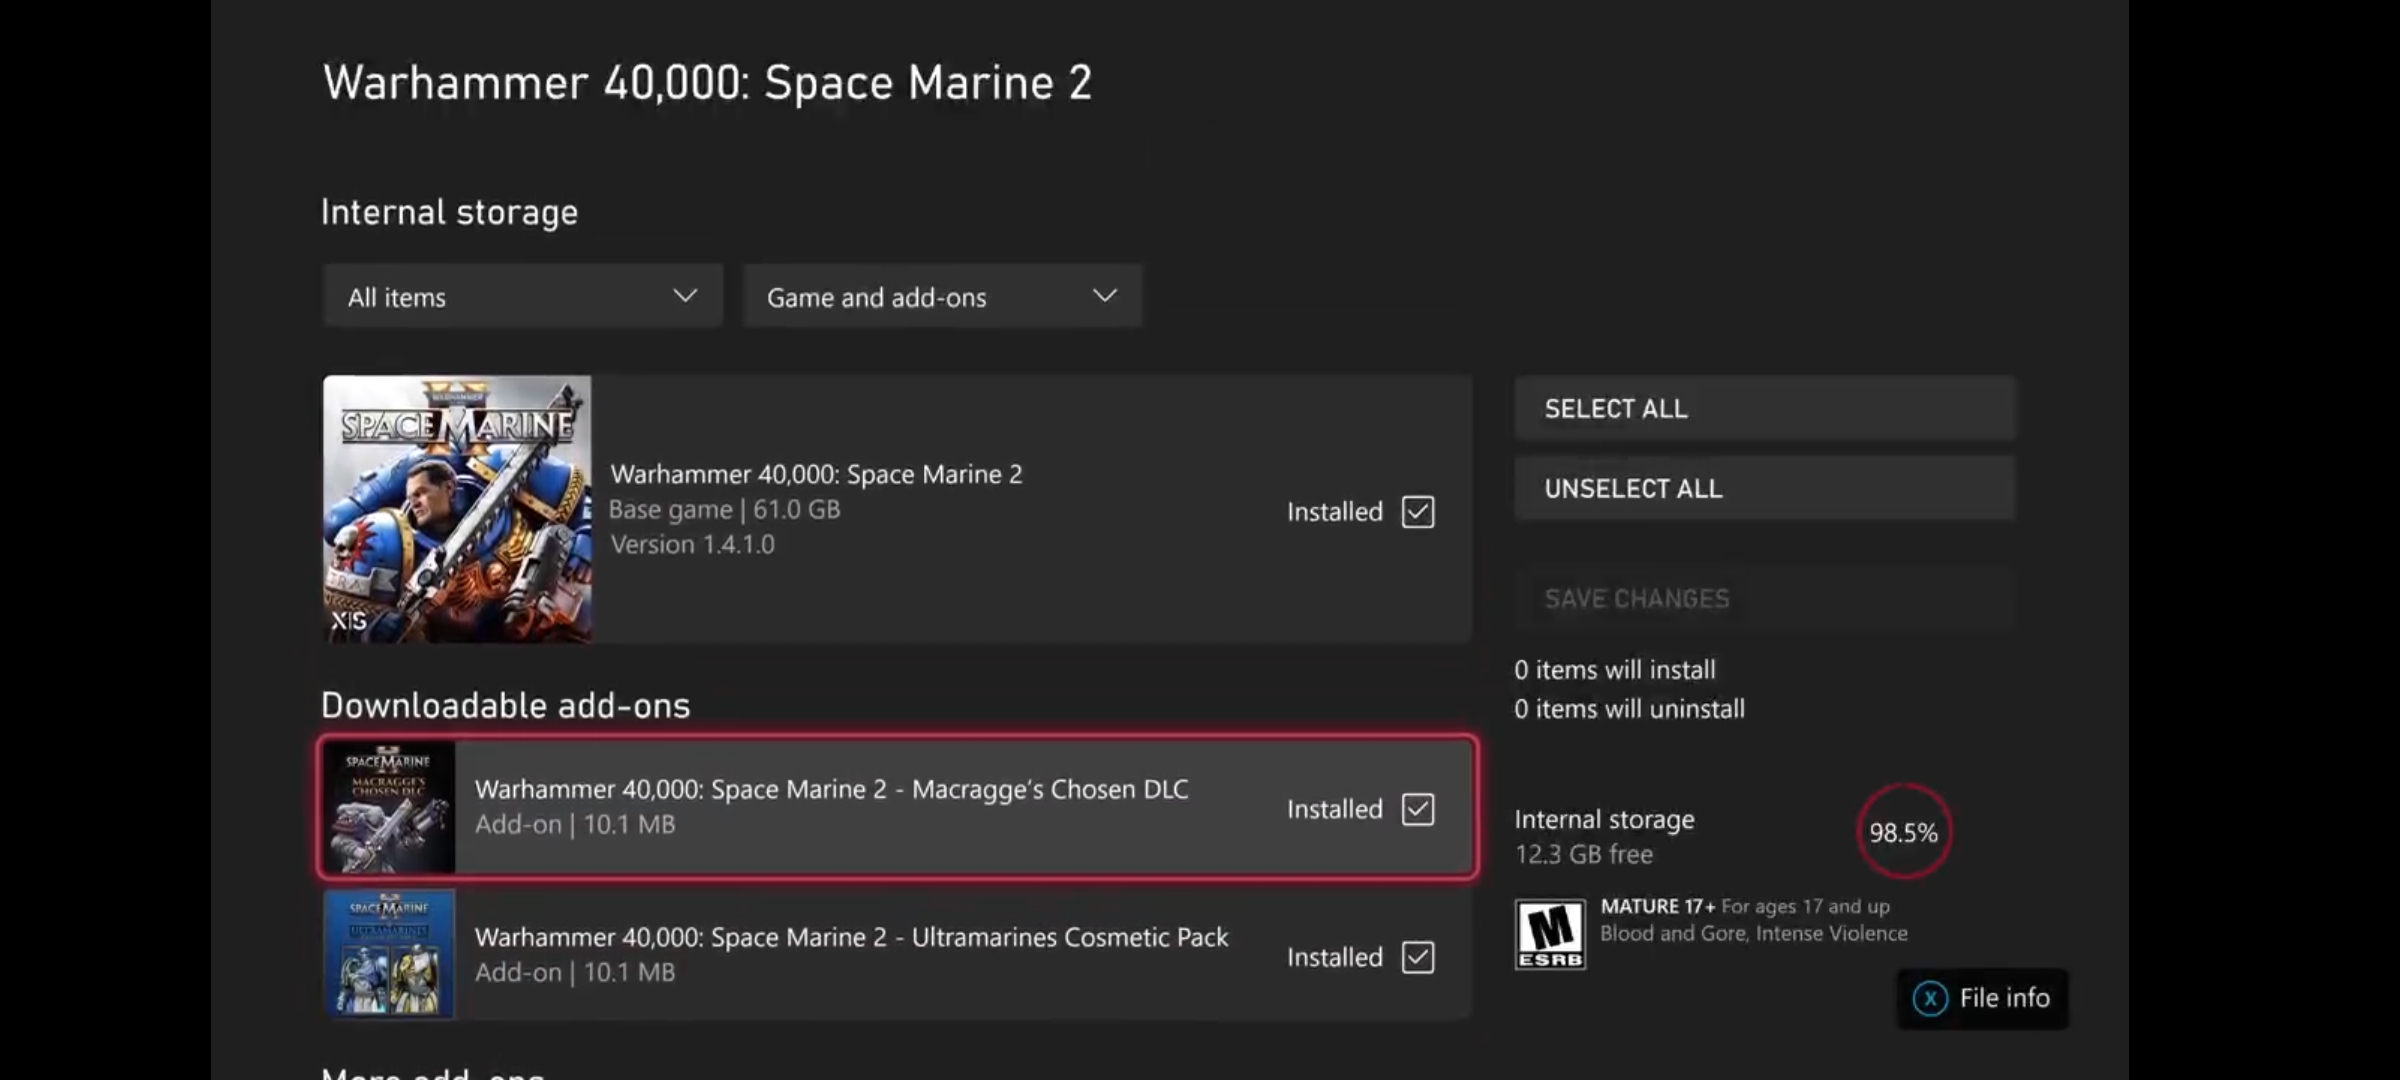Click the 98.5% storage usage ring
The width and height of the screenshot is (2400, 1080).
coord(1904,832)
